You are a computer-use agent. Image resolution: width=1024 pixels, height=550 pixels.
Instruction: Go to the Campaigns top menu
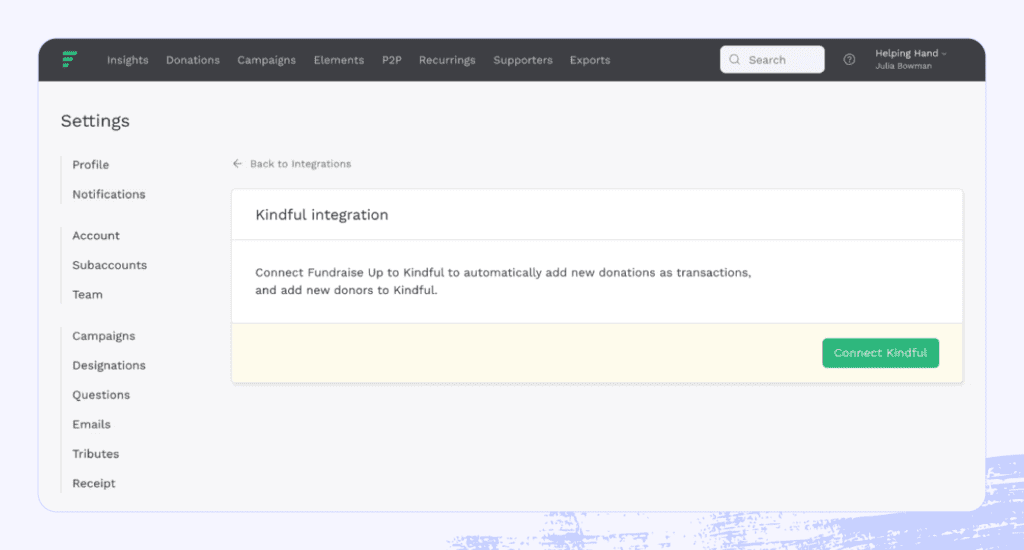266,59
